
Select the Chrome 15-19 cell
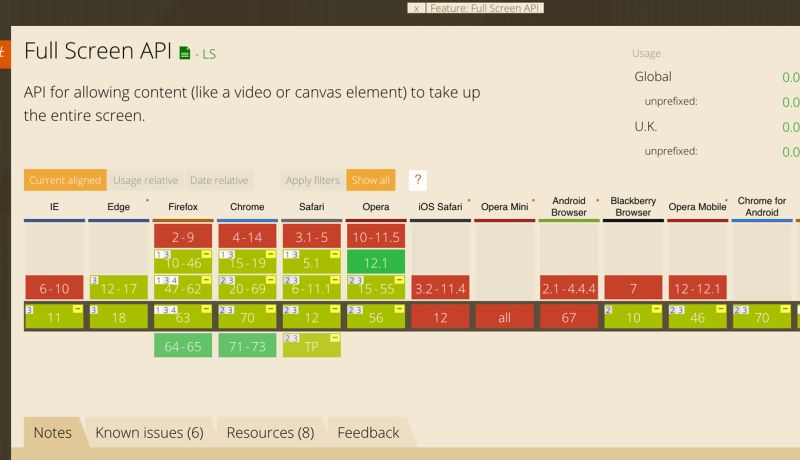coord(247,262)
